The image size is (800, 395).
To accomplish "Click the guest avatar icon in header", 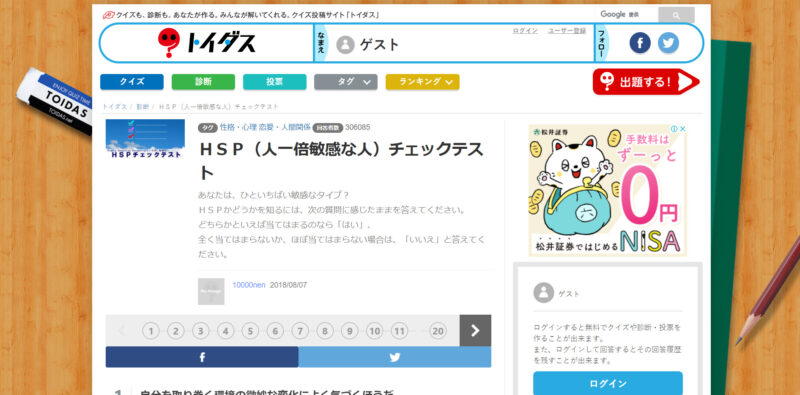I will click(345, 44).
